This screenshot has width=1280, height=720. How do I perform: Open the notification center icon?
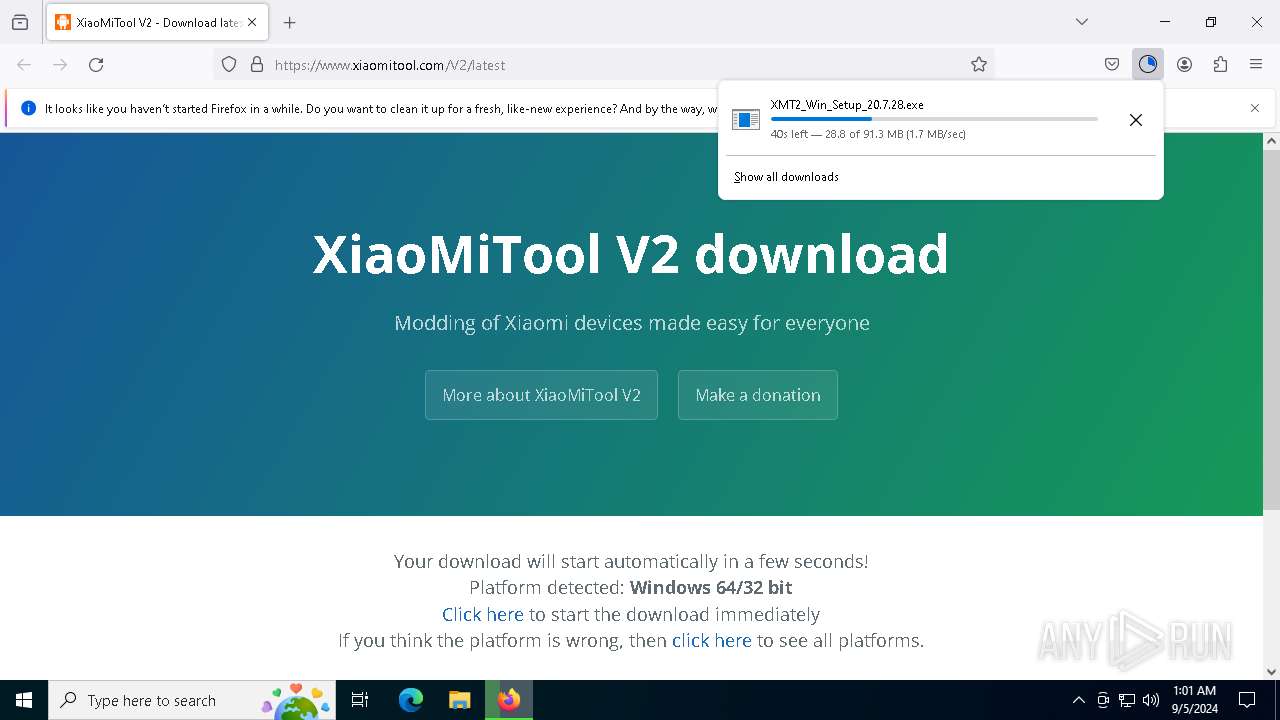(1247, 700)
